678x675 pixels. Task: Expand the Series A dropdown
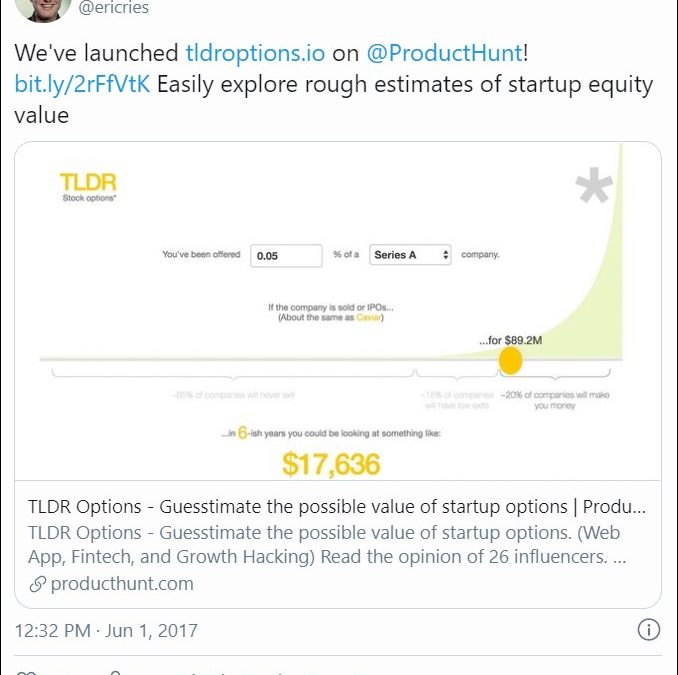coord(411,255)
